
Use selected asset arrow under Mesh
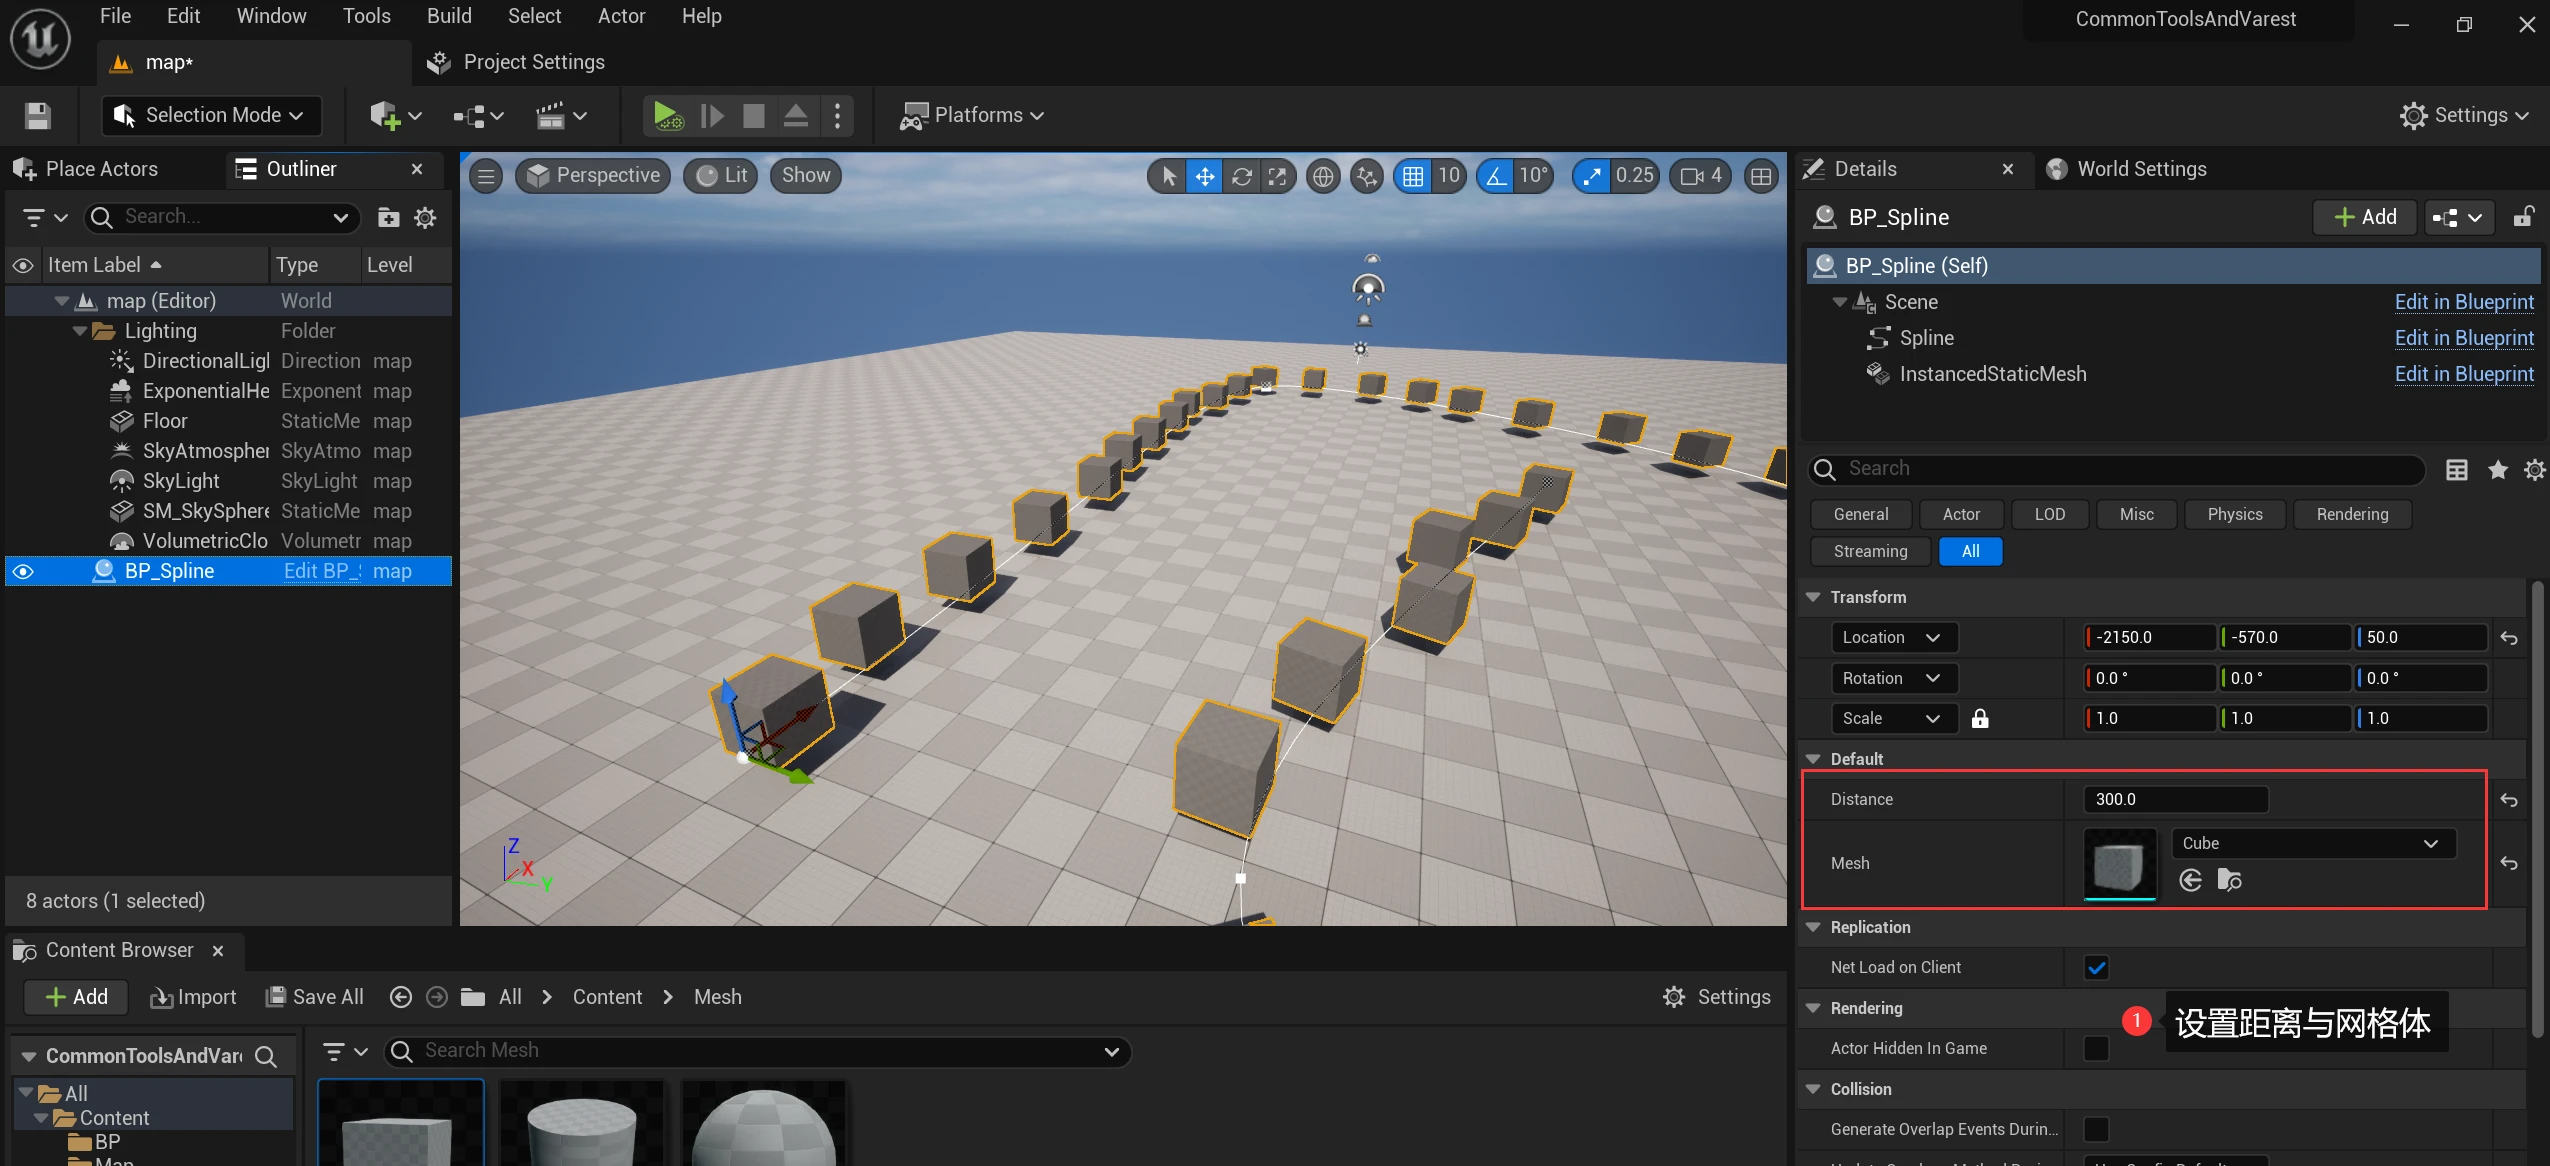coord(2191,880)
